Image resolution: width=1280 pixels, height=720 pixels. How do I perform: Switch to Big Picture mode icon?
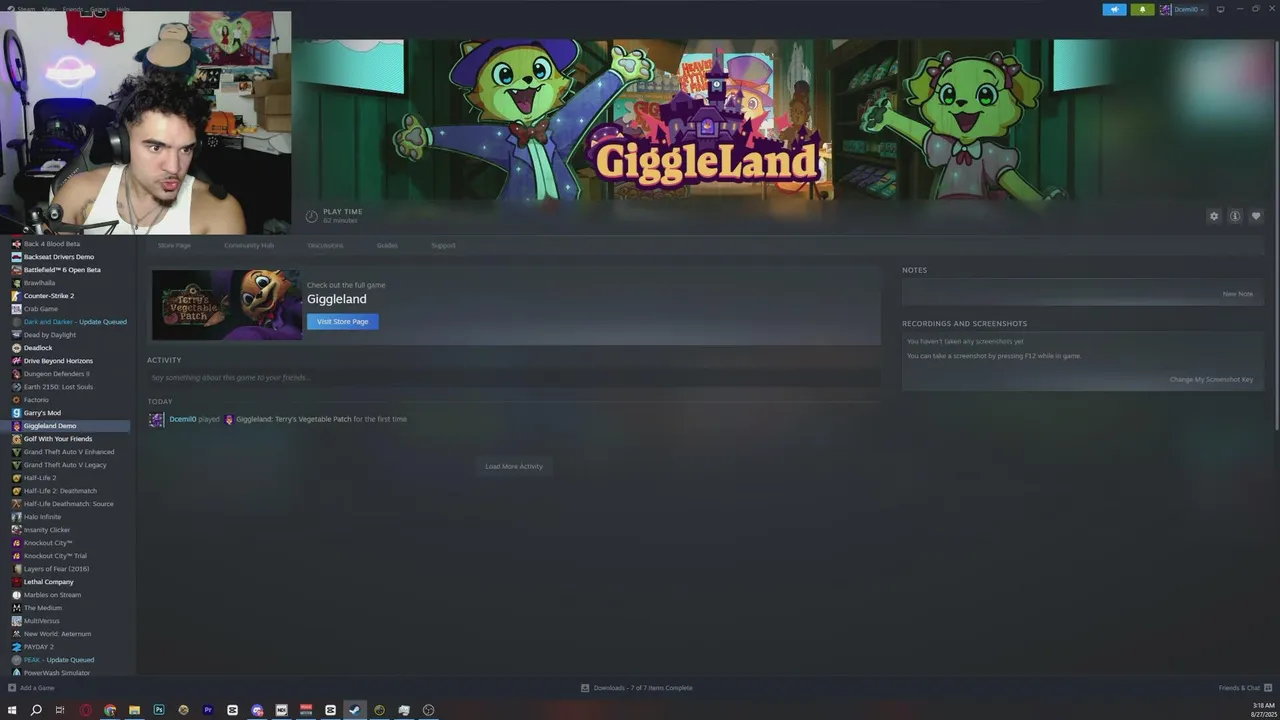(x=1220, y=9)
